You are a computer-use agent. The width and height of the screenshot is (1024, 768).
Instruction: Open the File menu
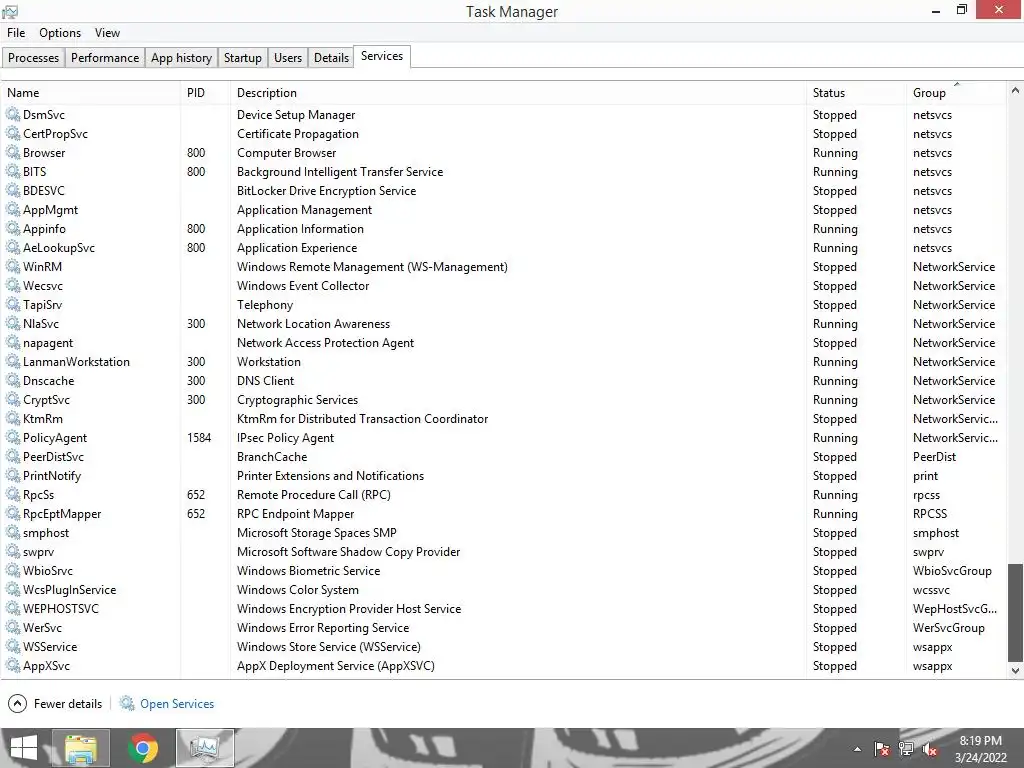pyautogui.click(x=16, y=33)
